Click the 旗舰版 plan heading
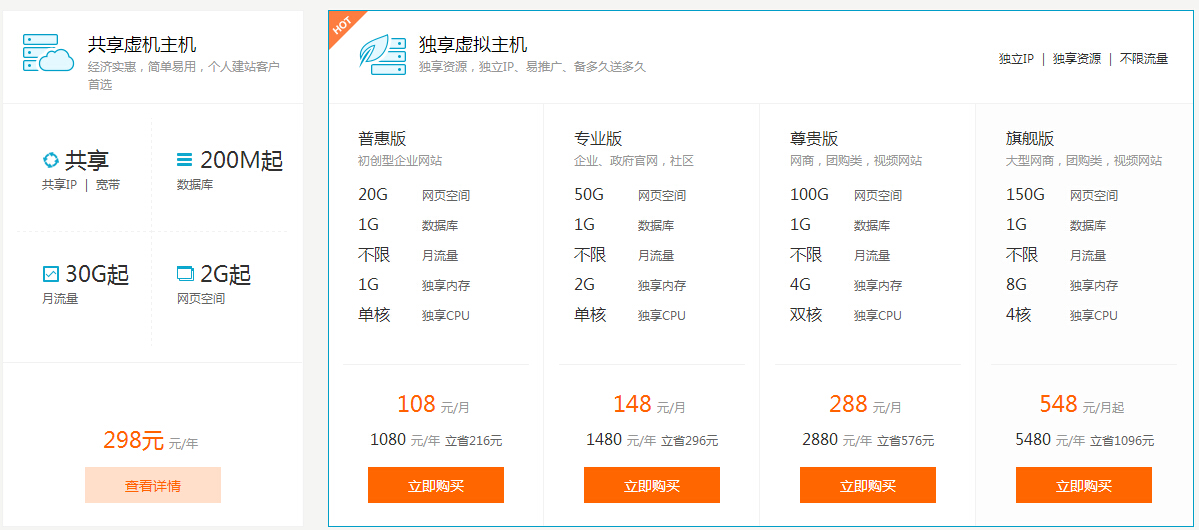Screen dimensions: 1199x530 [x=1030, y=139]
